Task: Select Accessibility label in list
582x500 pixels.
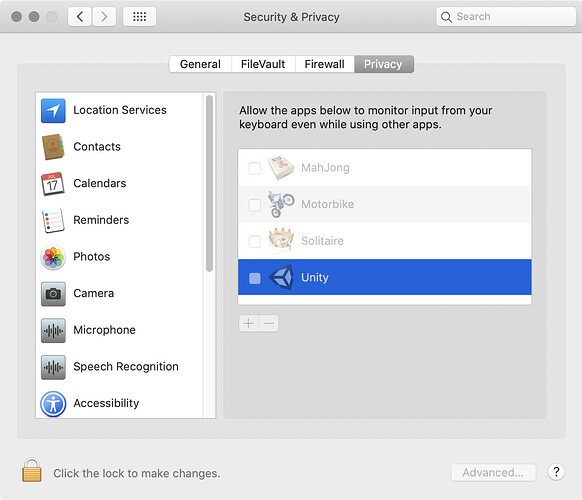Action: tap(106, 403)
